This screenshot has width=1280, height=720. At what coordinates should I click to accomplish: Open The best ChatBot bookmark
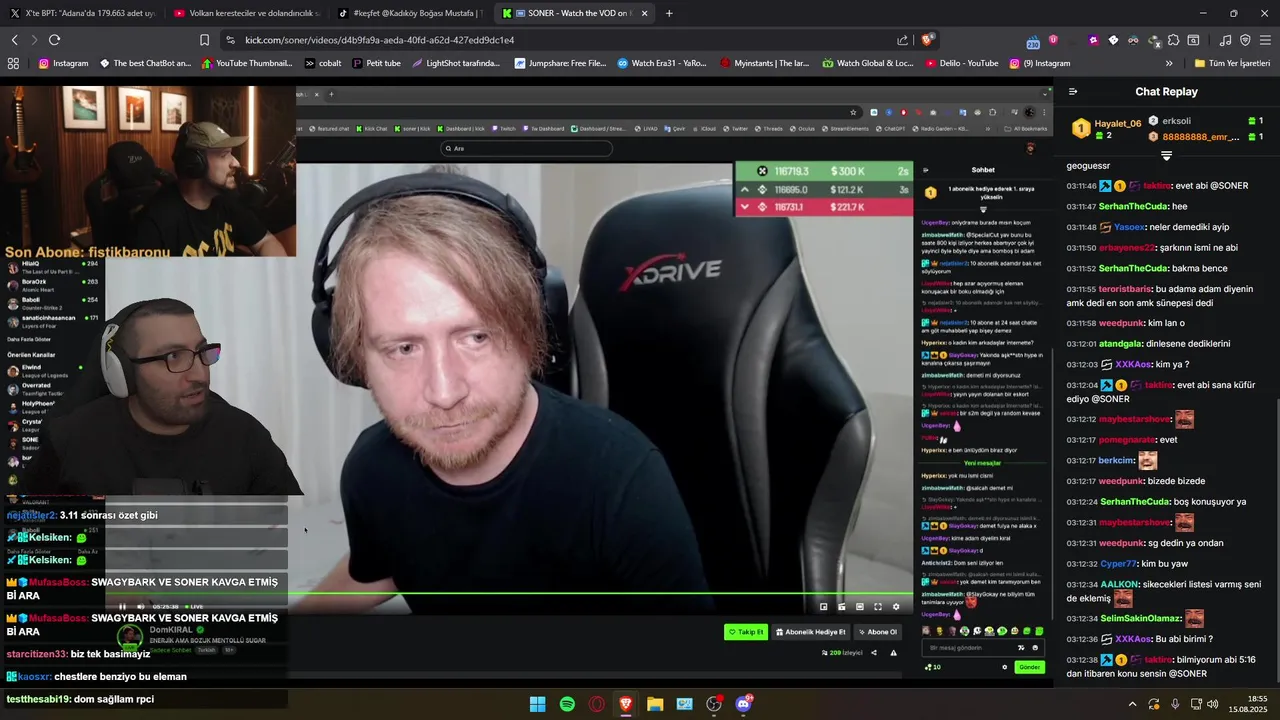[145, 63]
